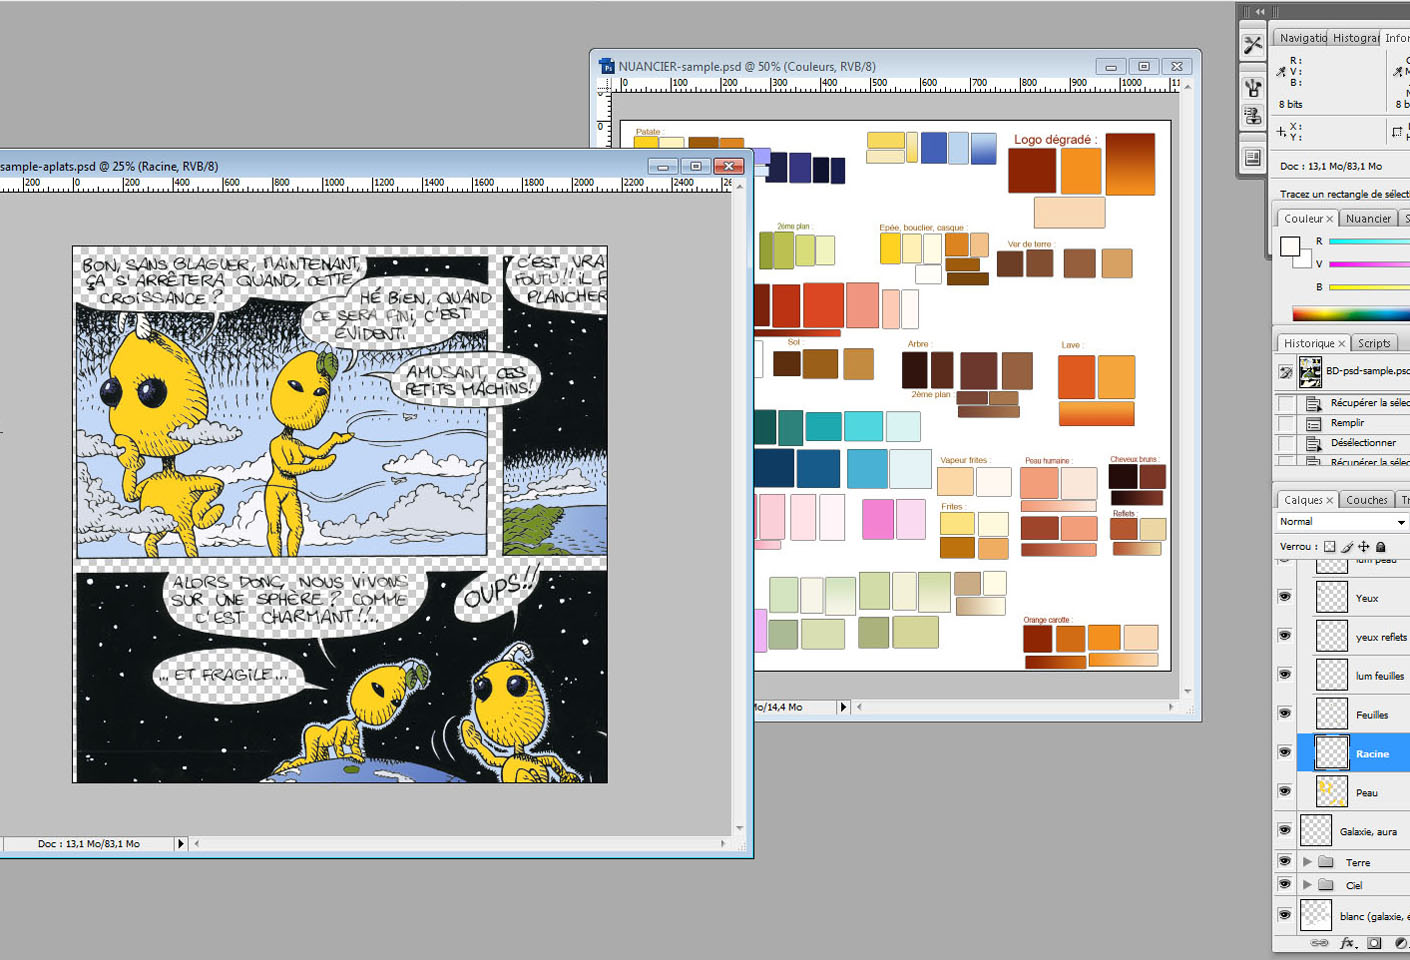Click the brushes panel dock icon

1253,87
